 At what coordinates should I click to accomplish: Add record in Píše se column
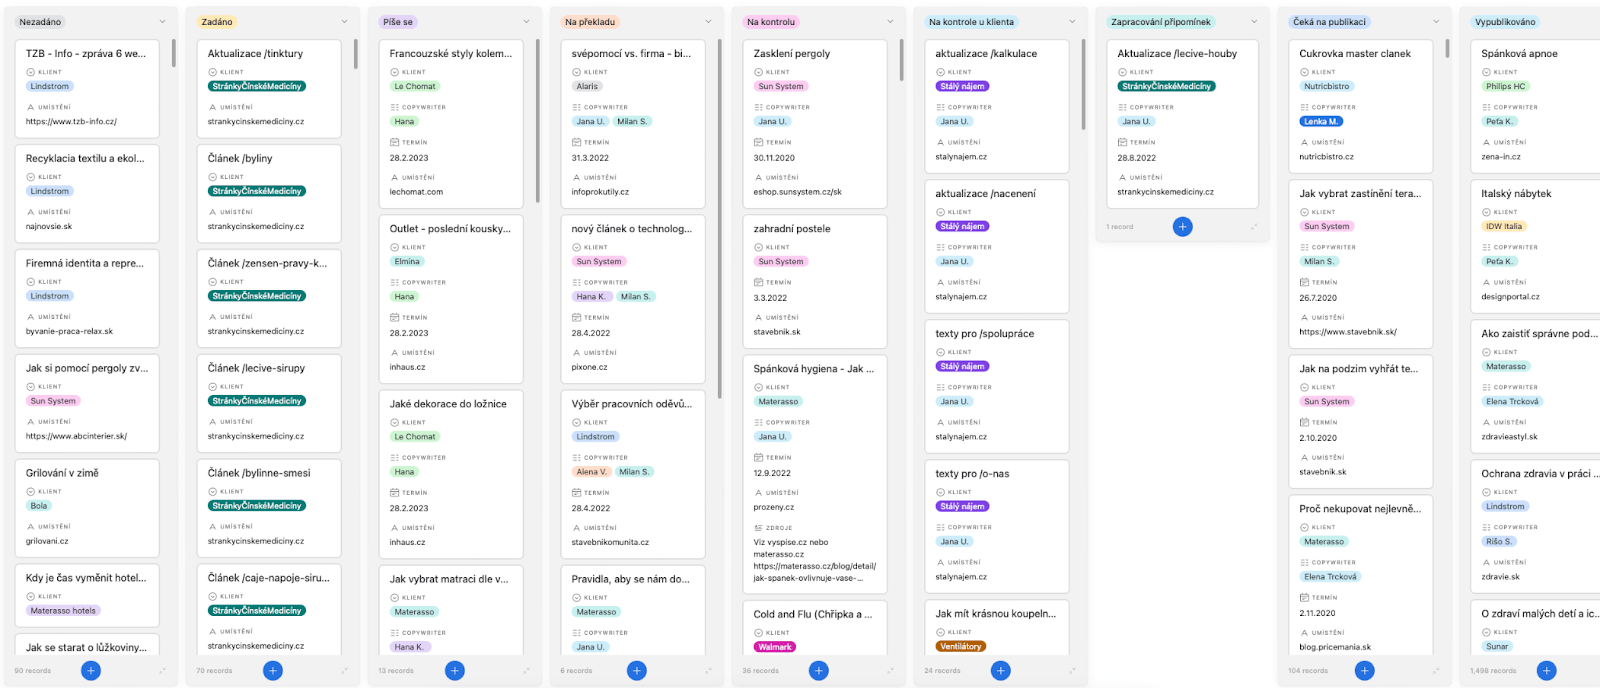point(455,671)
